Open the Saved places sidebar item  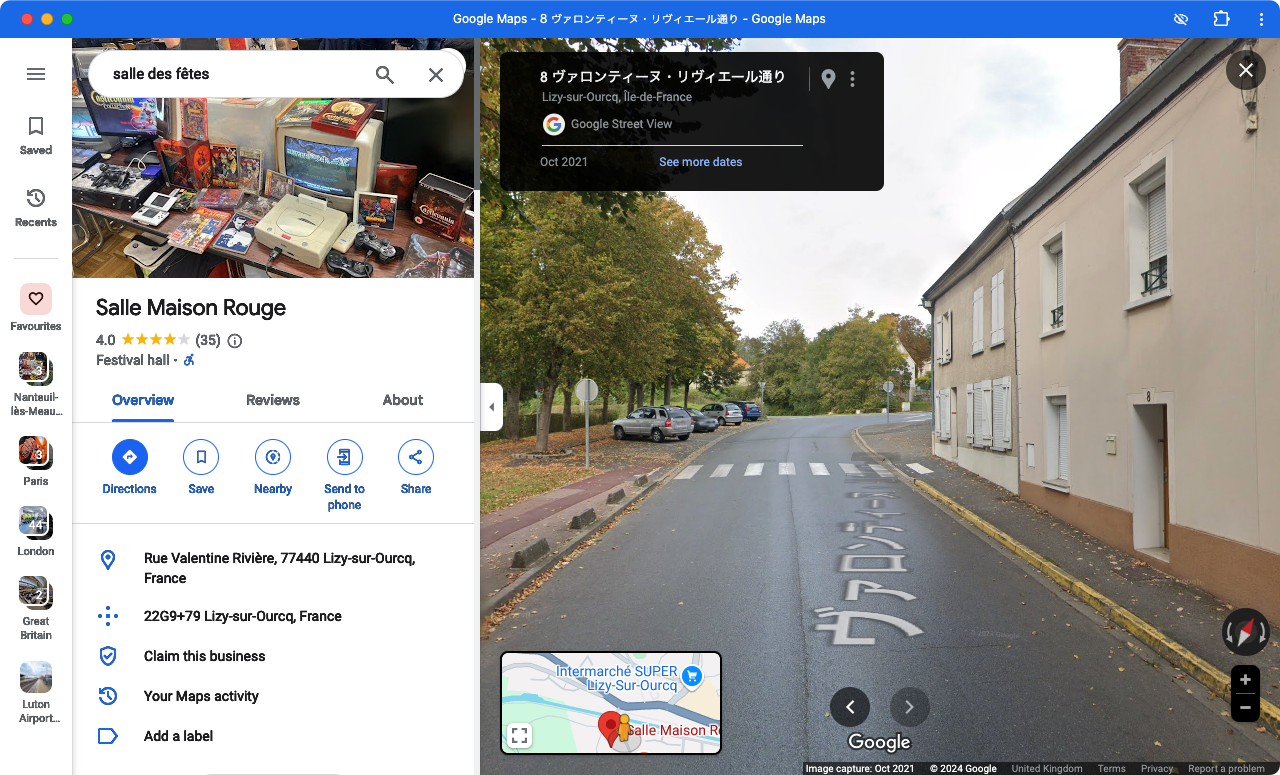[x=36, y=135]
